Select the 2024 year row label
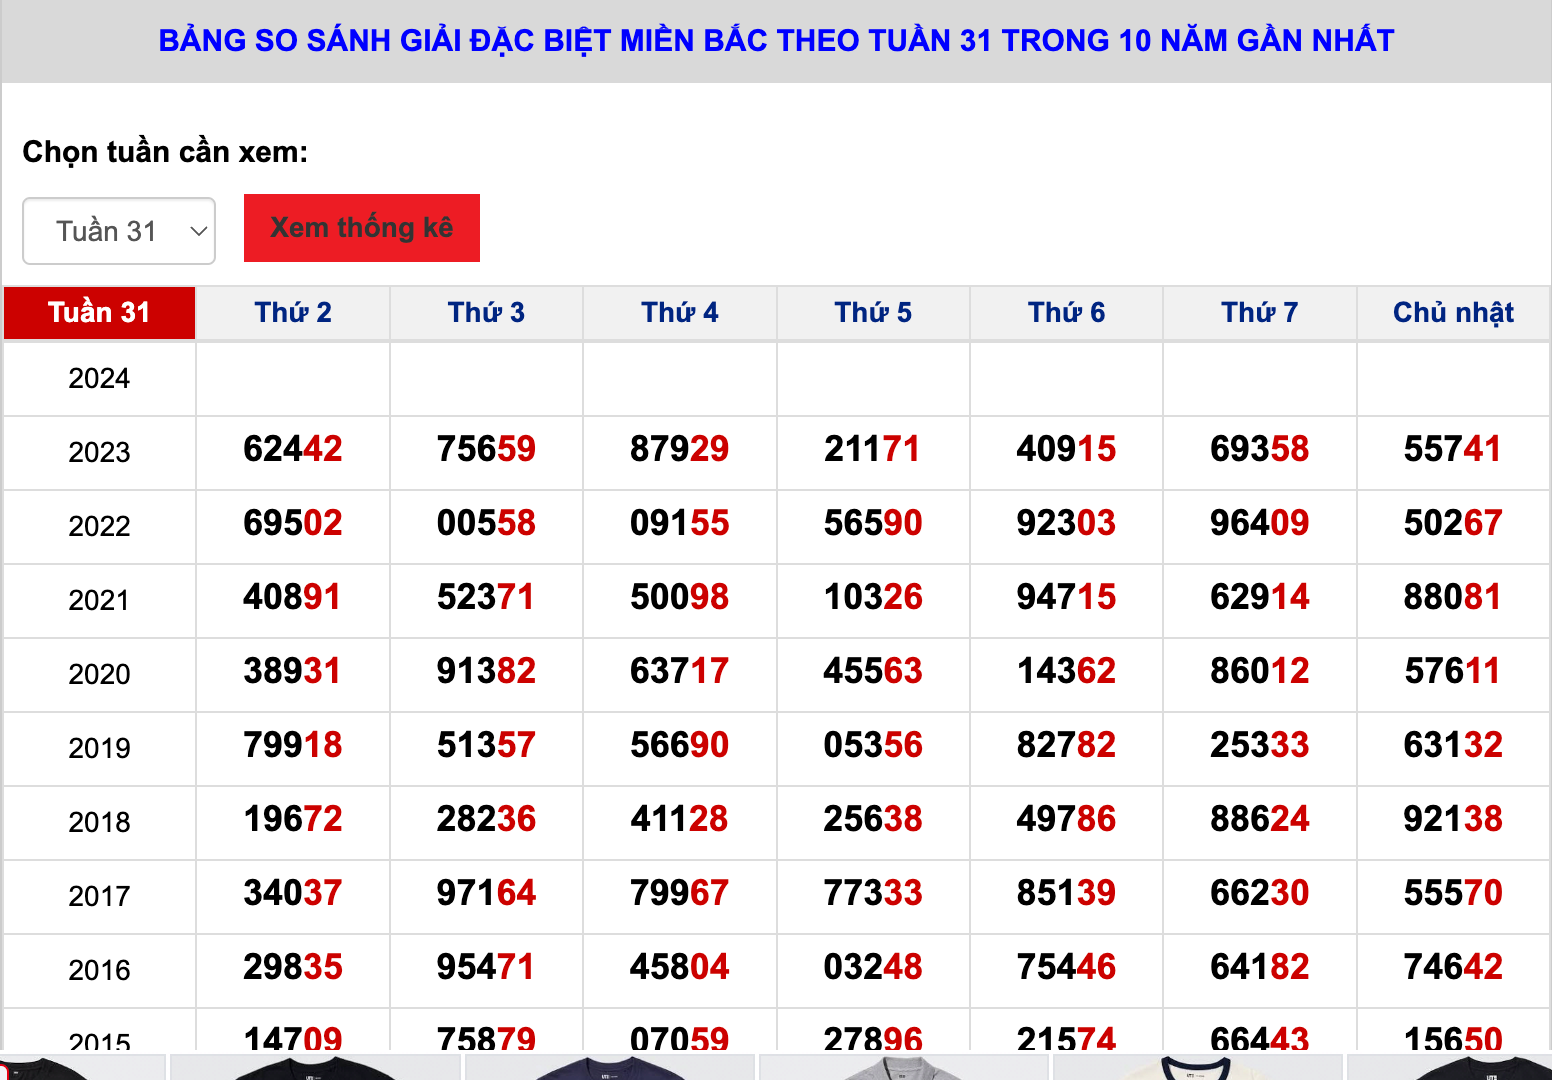 (x=99, y=379)
